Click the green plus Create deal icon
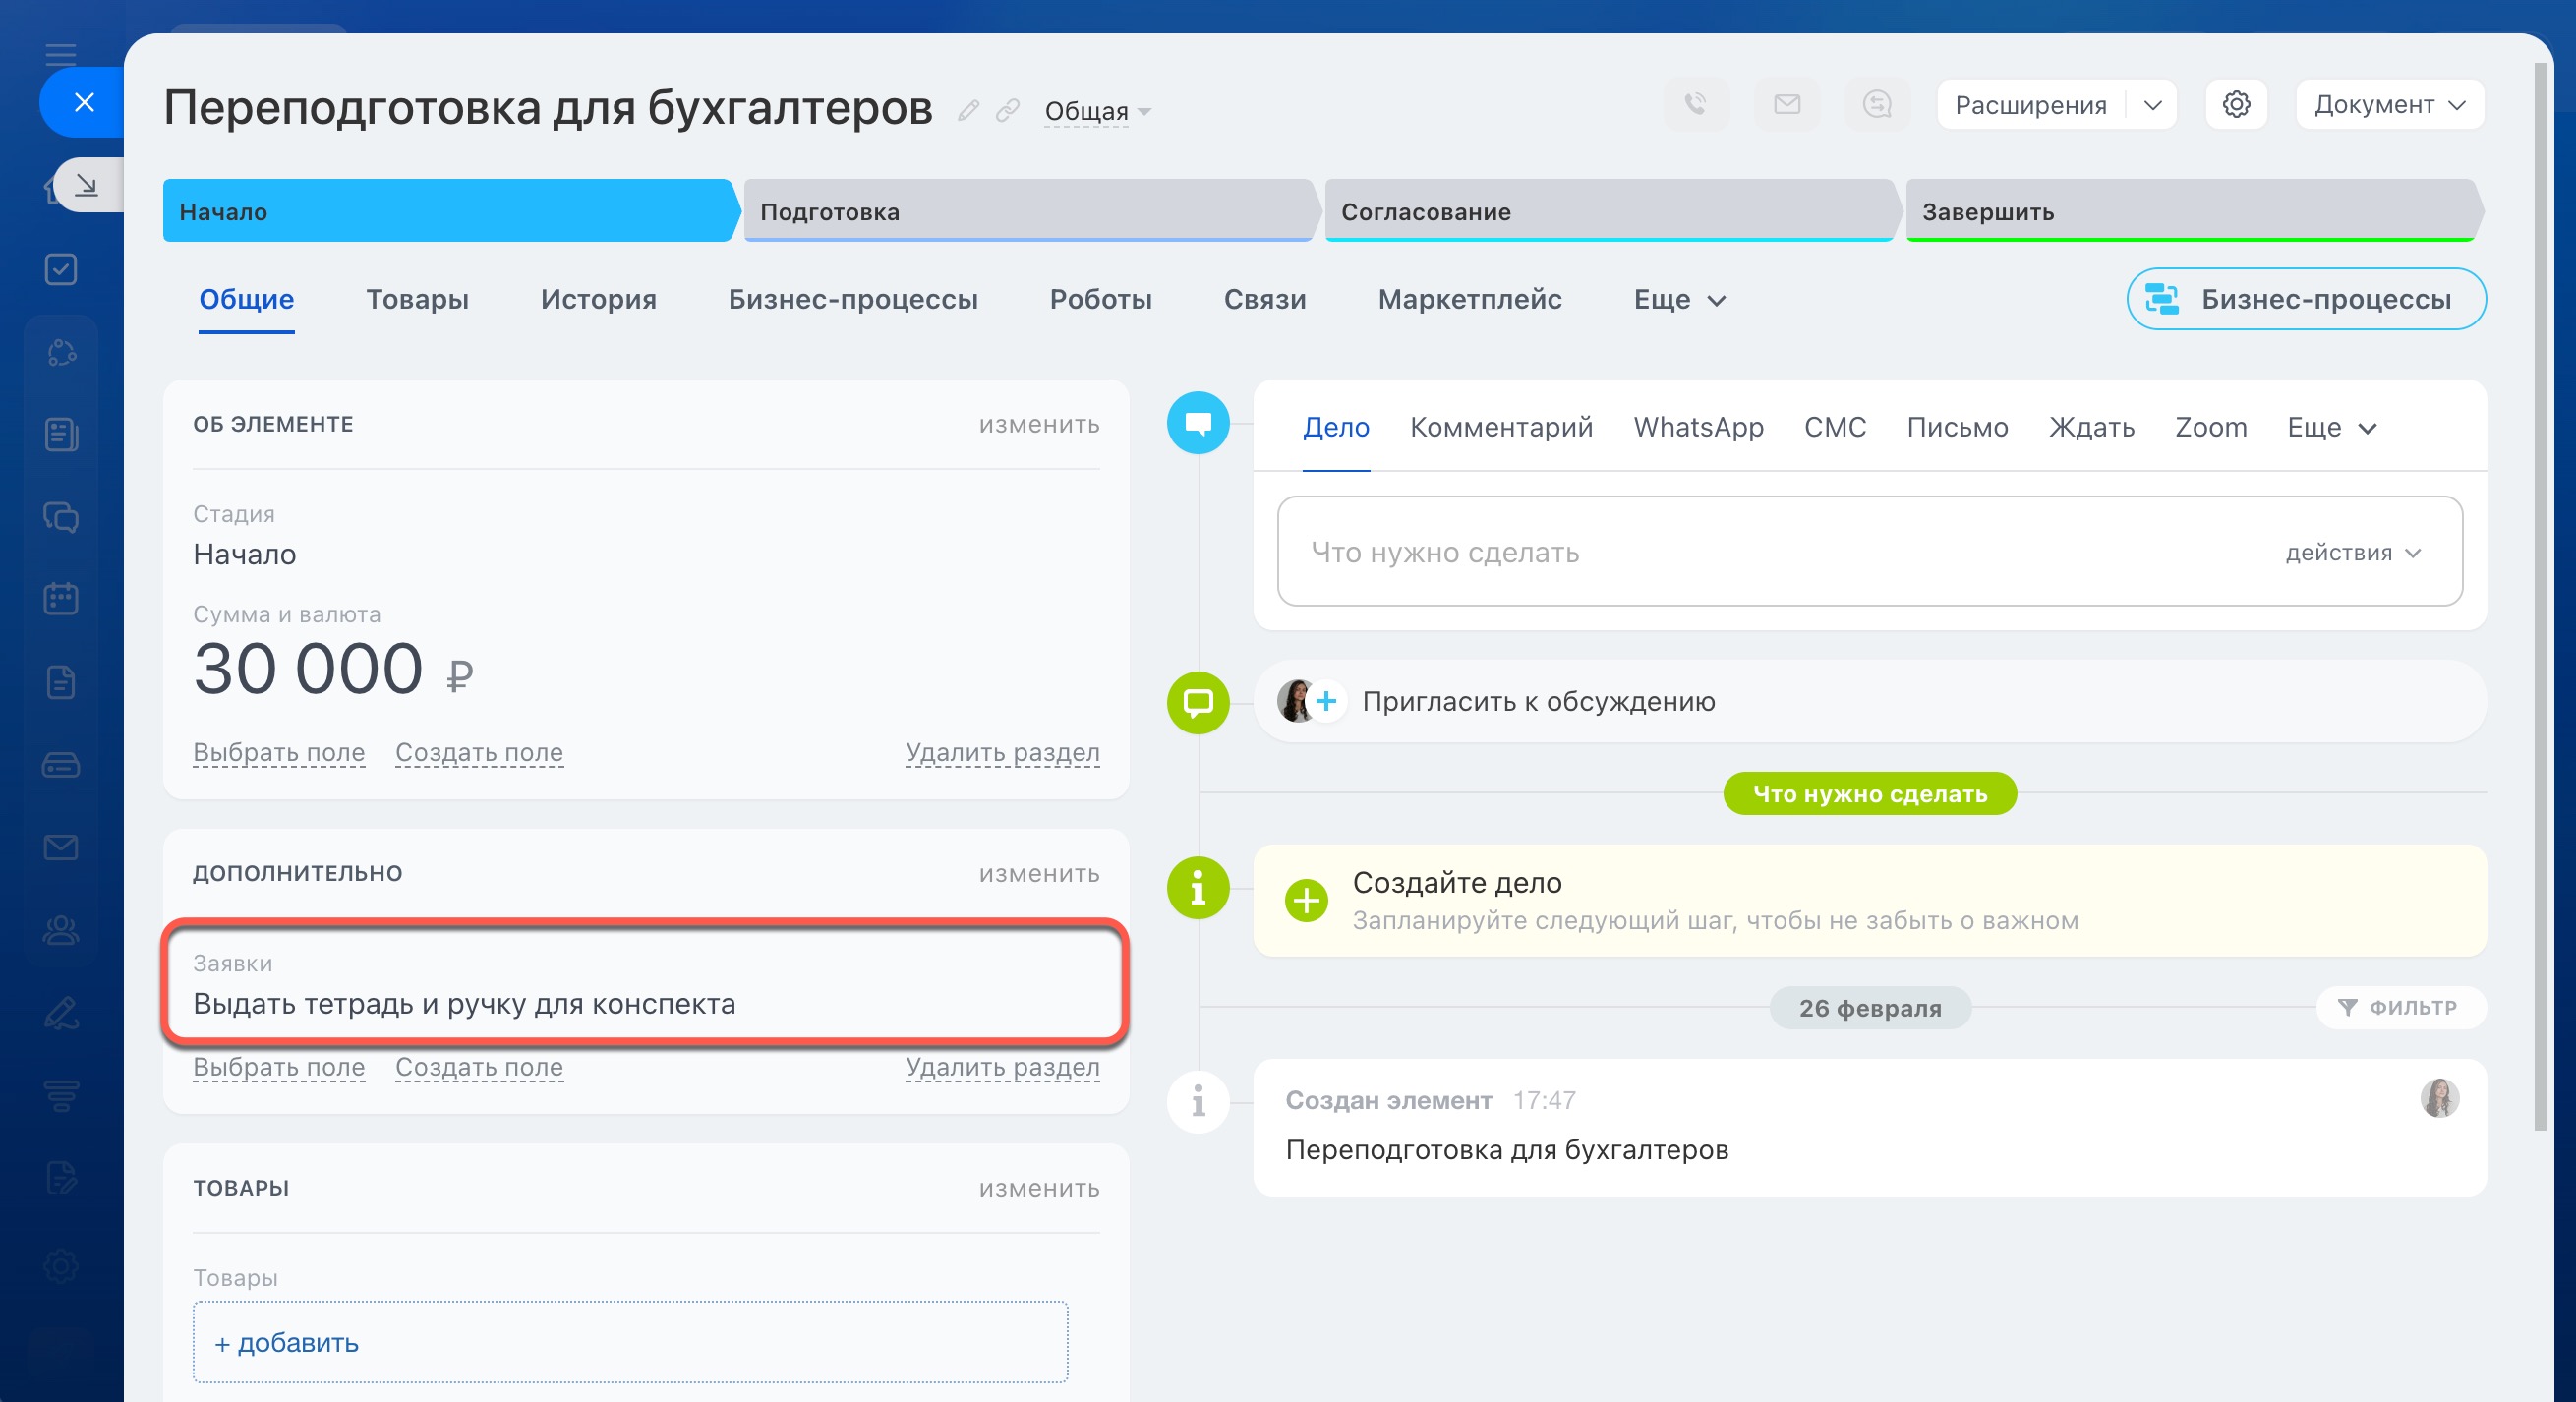2576x1402 pixels. click(1306, 900)
